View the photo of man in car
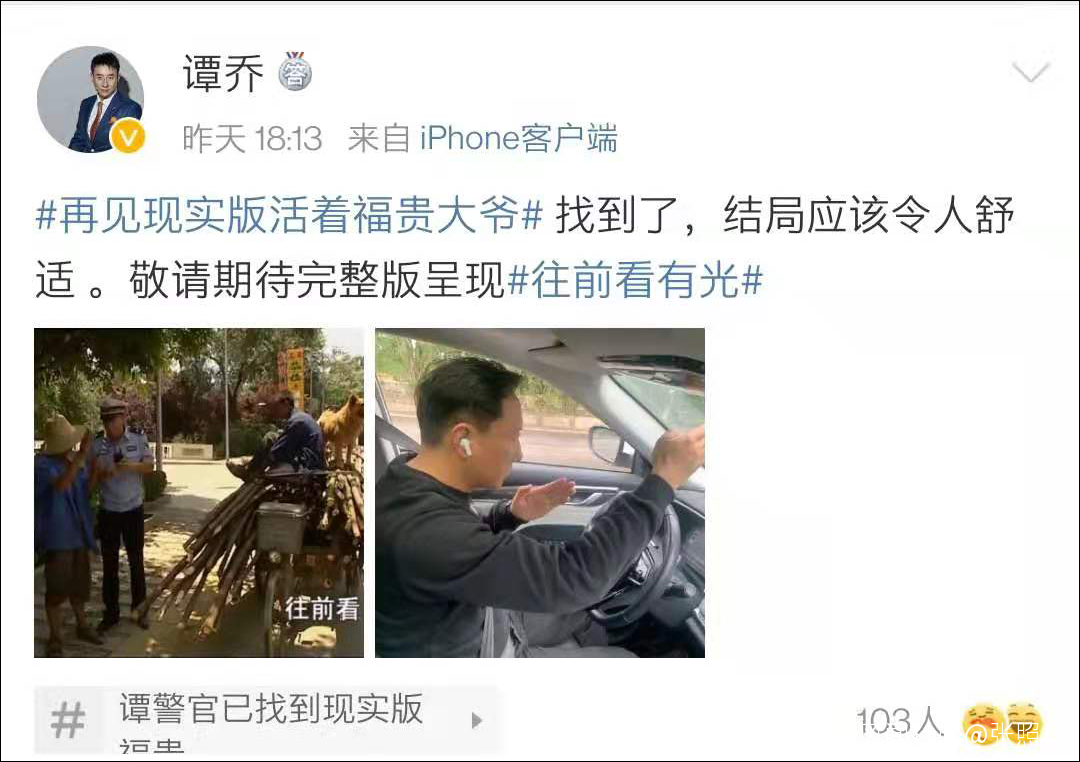Viewport: 1080px width, 762px height. [540, 493]
